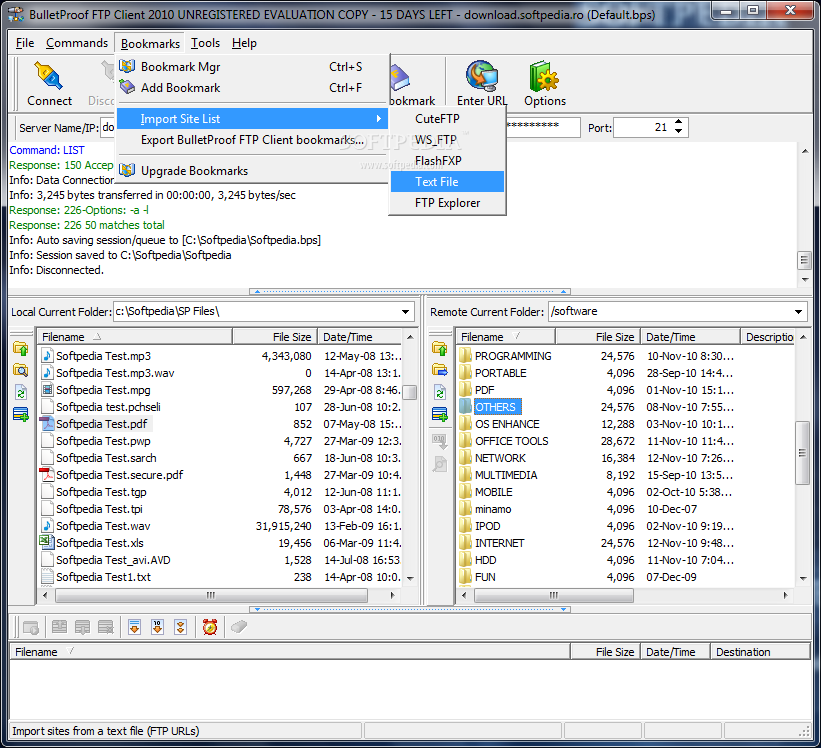Open the Tools menu

click(205, 43)
